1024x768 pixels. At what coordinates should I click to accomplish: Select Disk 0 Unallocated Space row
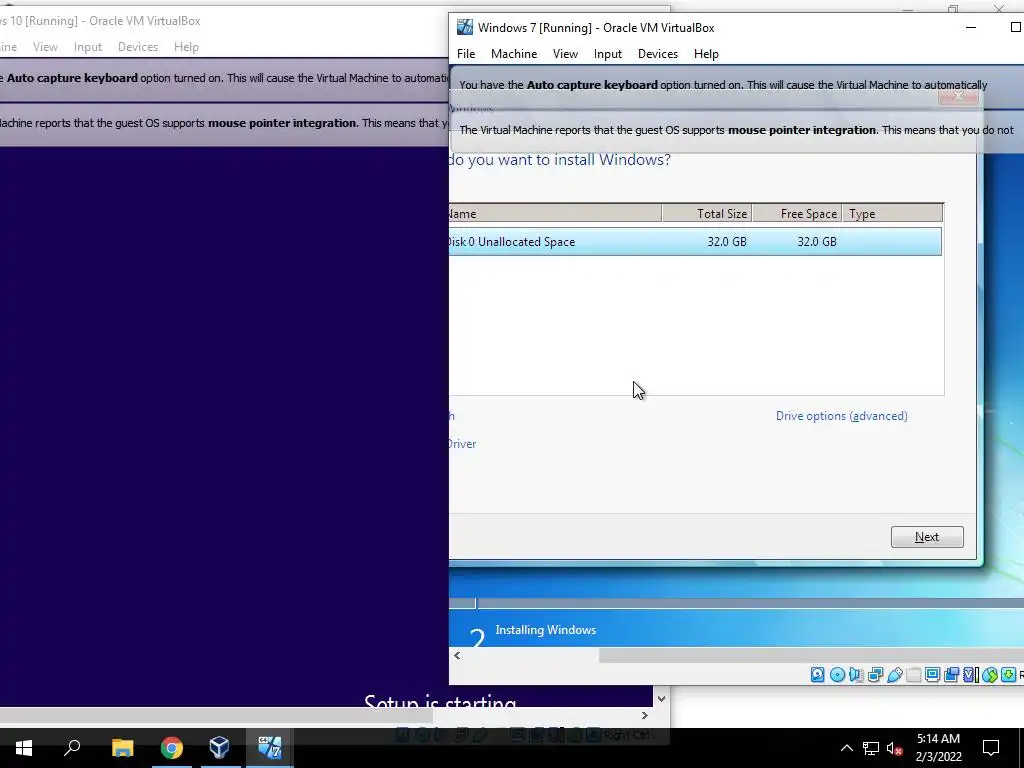[x=696, y=242]
